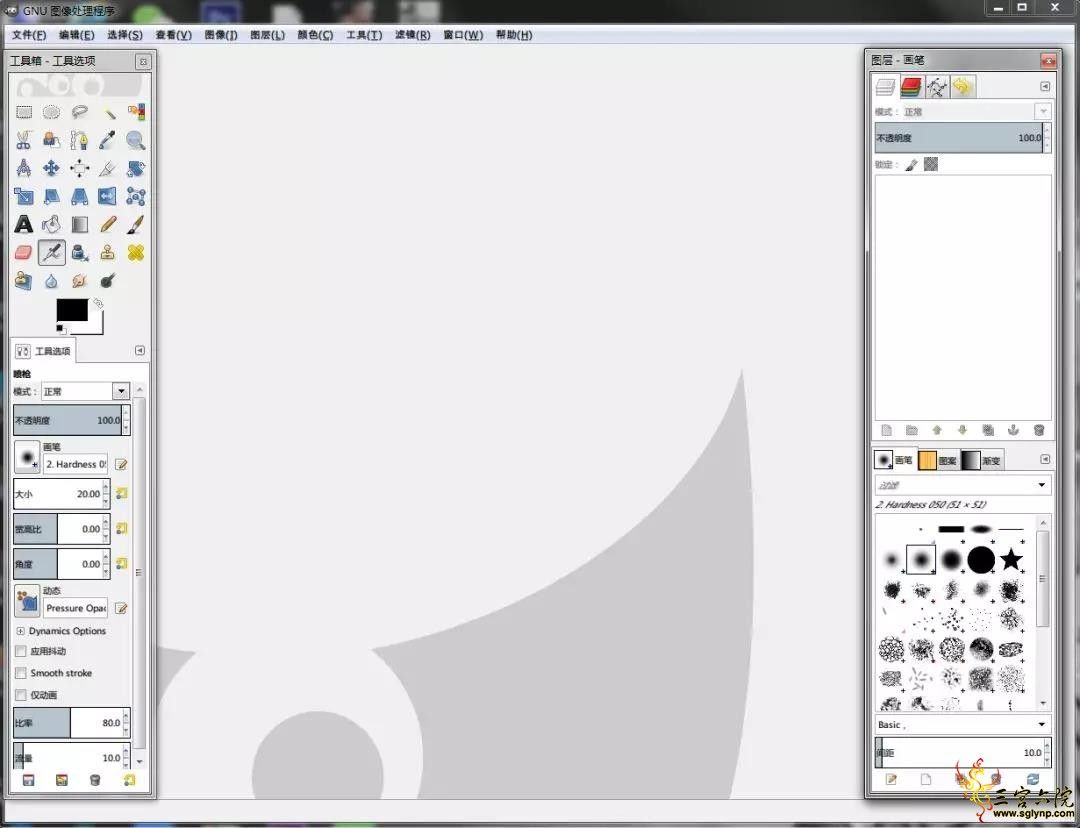Switch to the Undo History tab
This screenshot has height=828, width=1080.
click(962, 87)
